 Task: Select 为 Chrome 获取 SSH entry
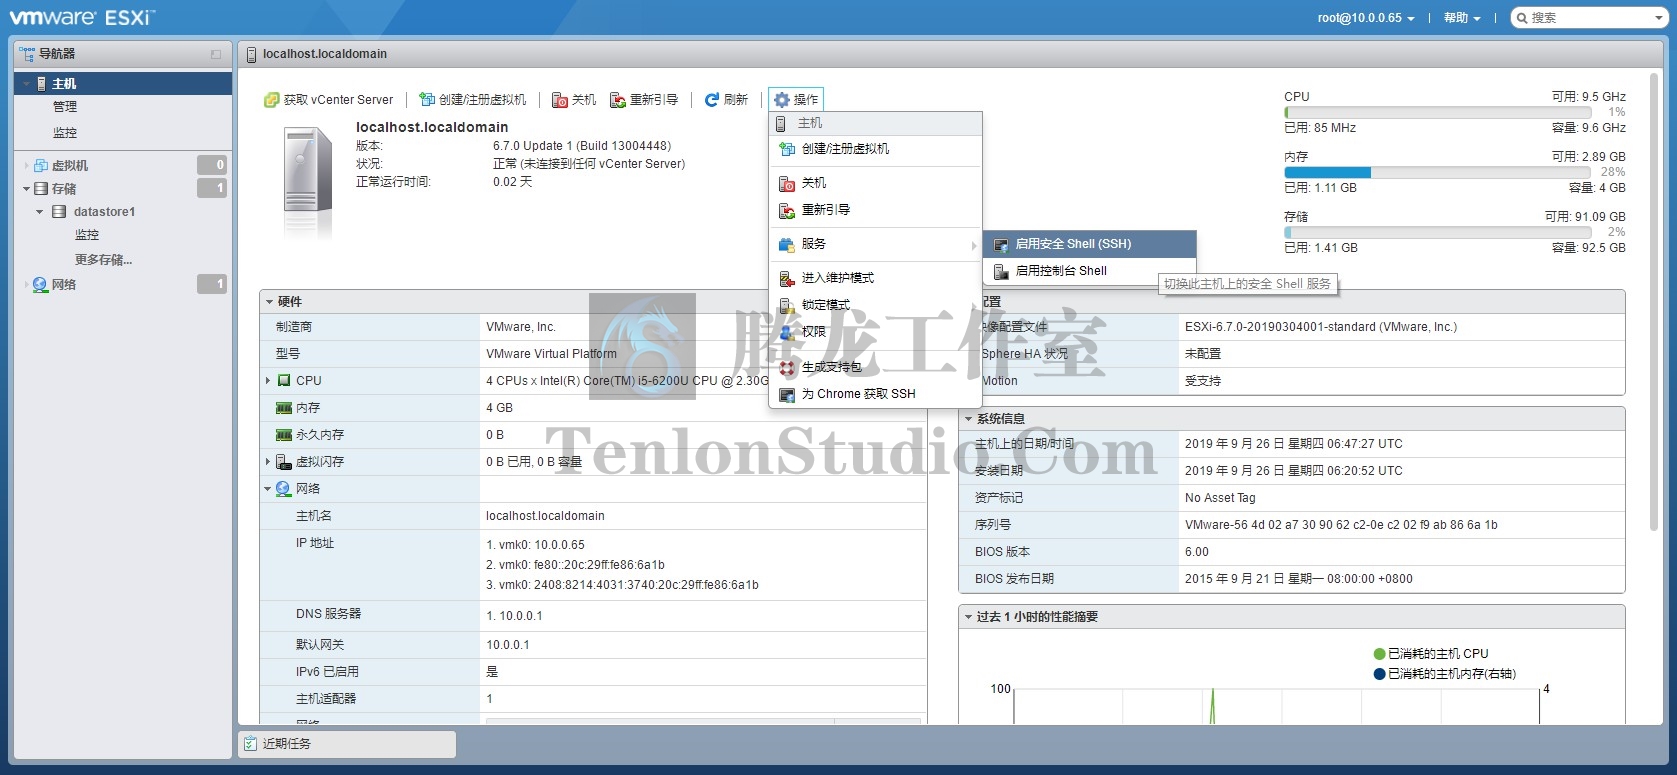click(x=875, y=394)
